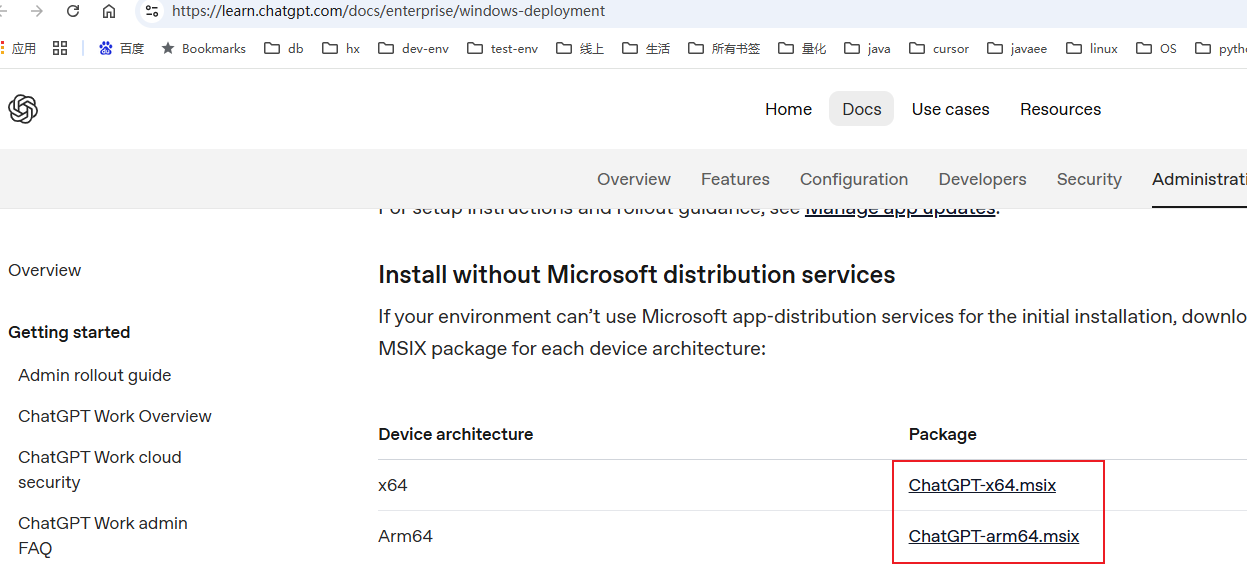Open the cursor bookmark folder
The height and width of the screenshot is (577, 1247).
[939, 48]
